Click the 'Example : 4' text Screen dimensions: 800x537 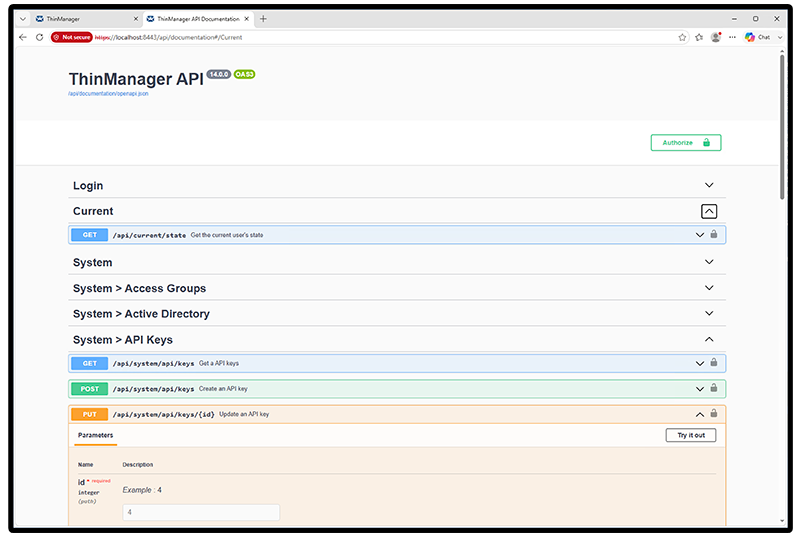(142, 490)
